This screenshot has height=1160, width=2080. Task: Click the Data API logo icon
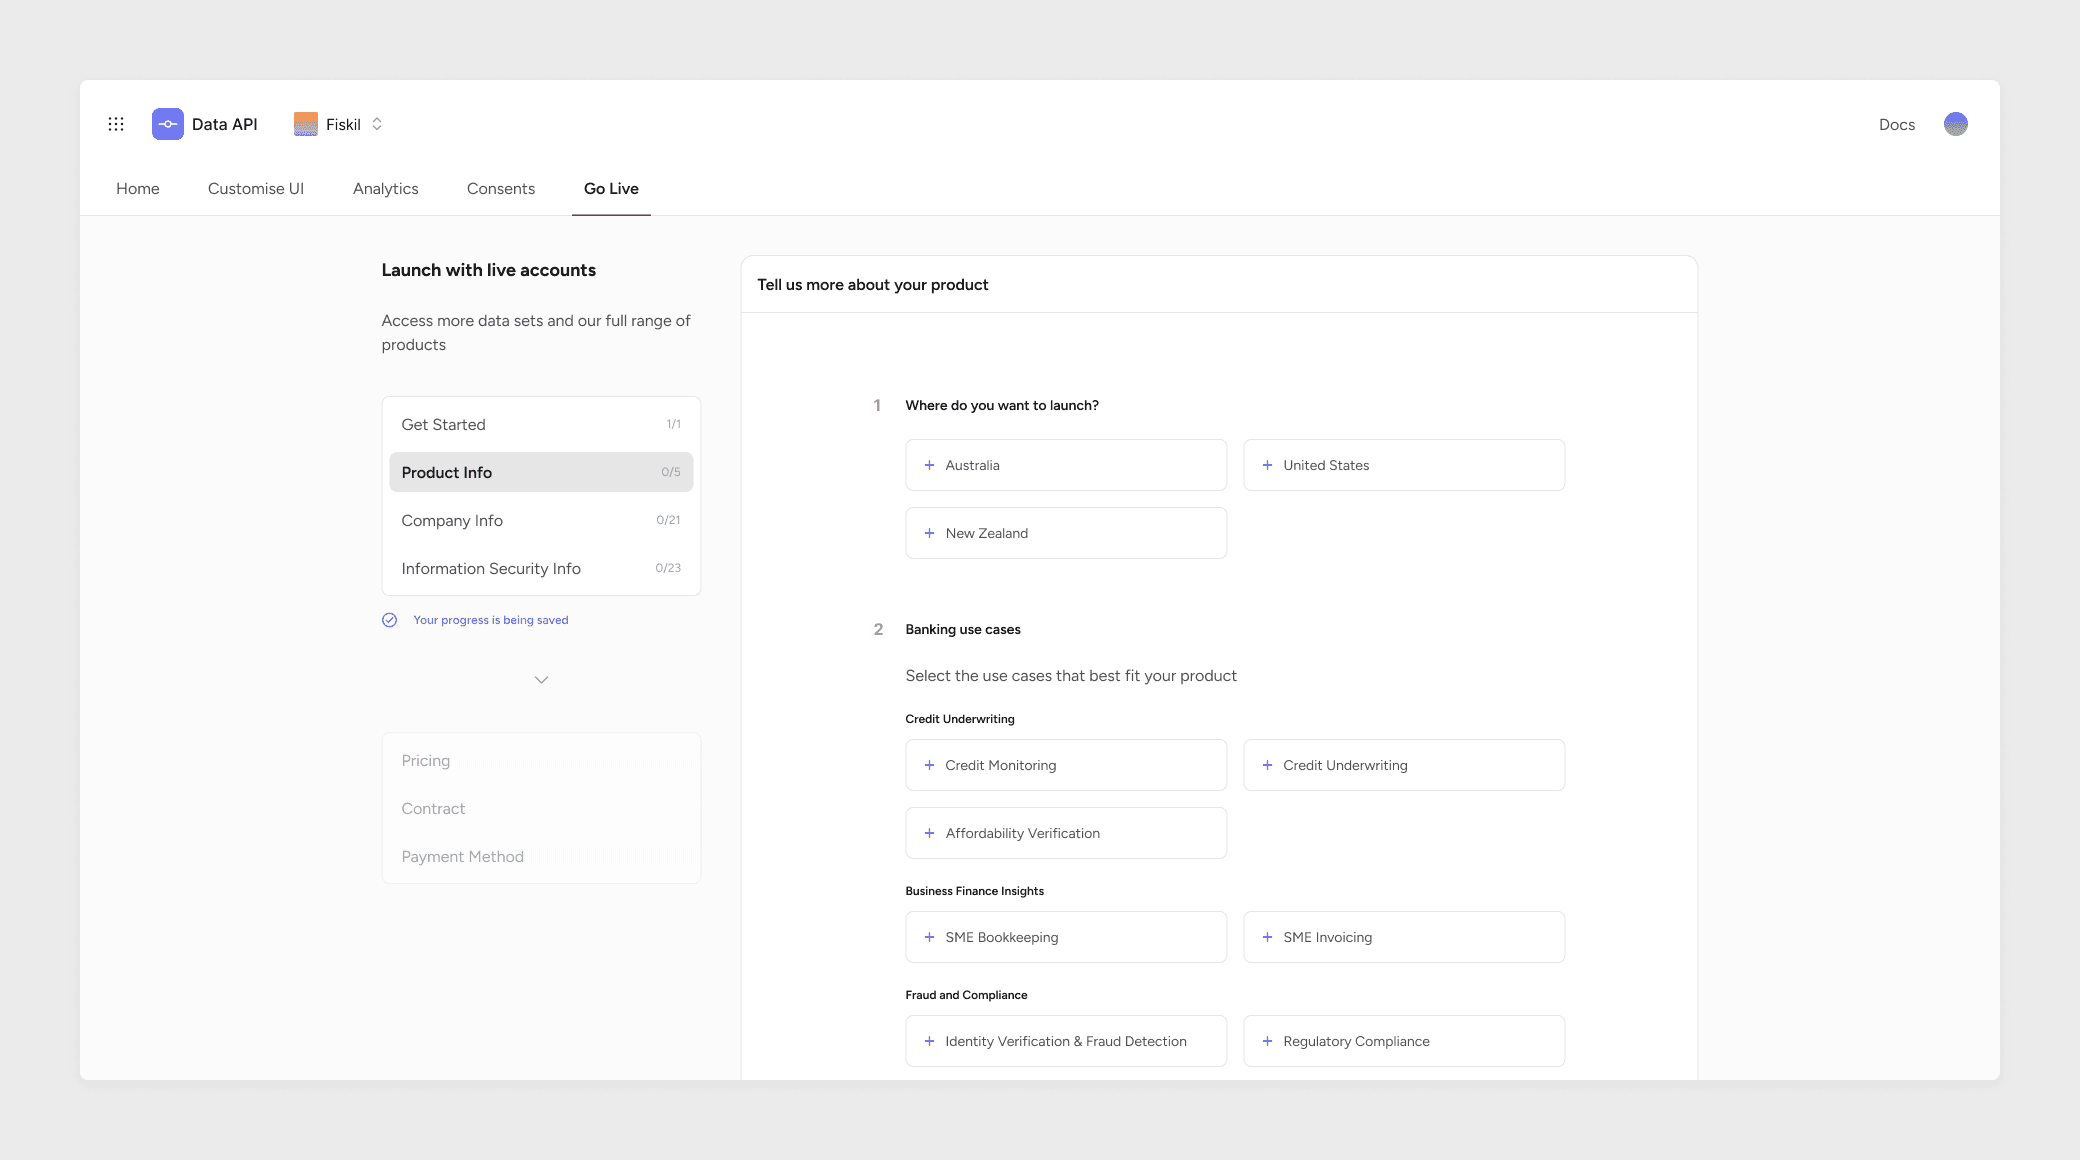168,124
